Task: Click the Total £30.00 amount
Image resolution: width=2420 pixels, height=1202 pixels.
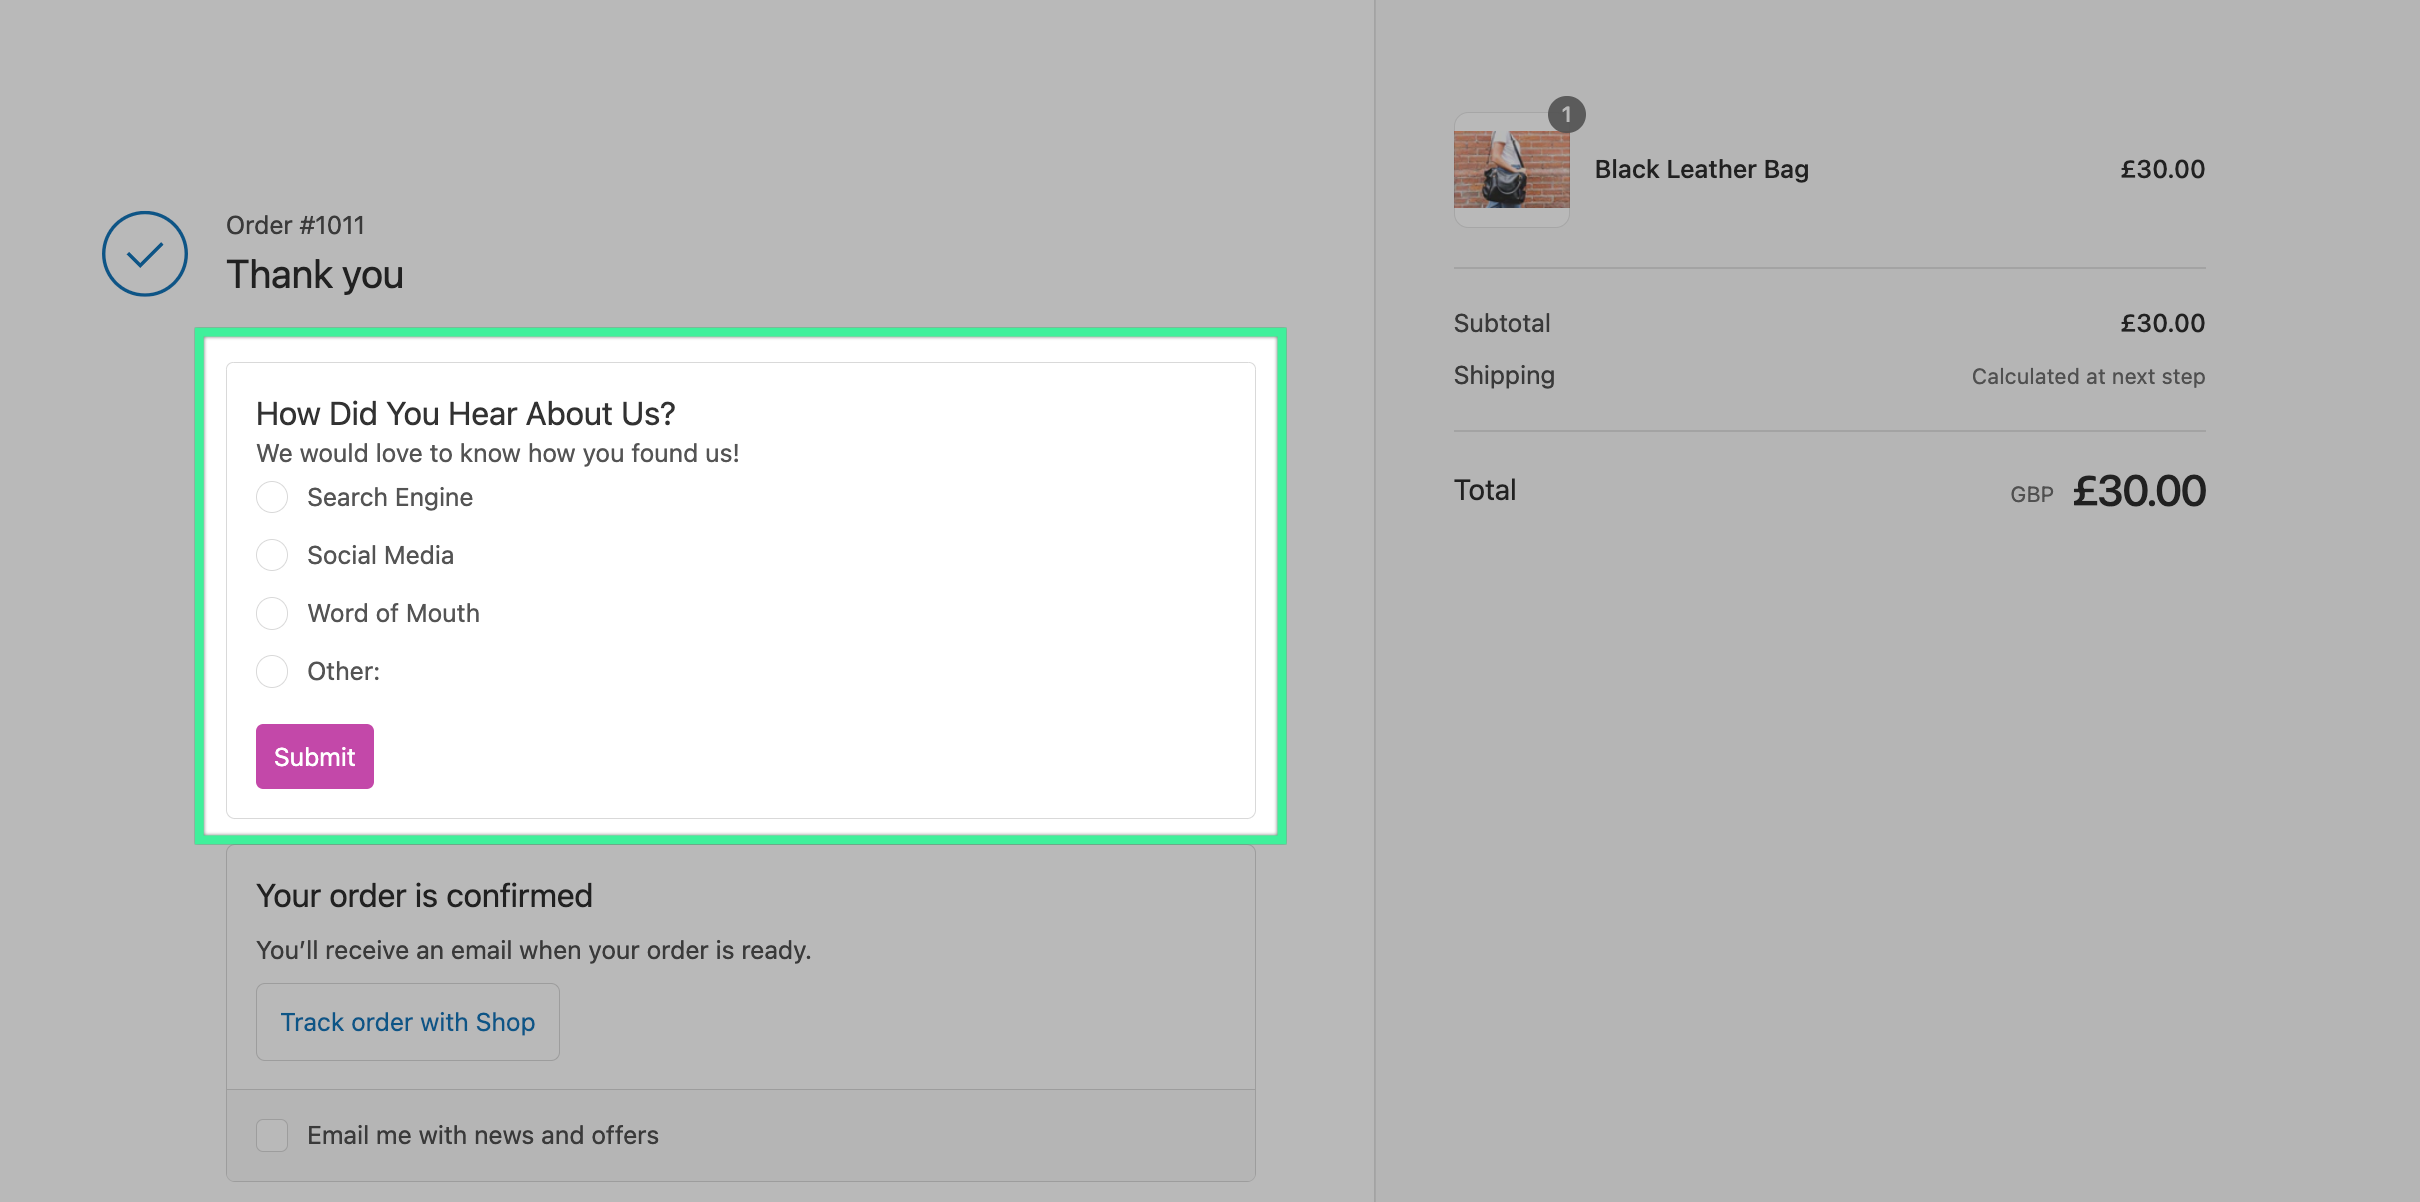Action: point(2138,491)
